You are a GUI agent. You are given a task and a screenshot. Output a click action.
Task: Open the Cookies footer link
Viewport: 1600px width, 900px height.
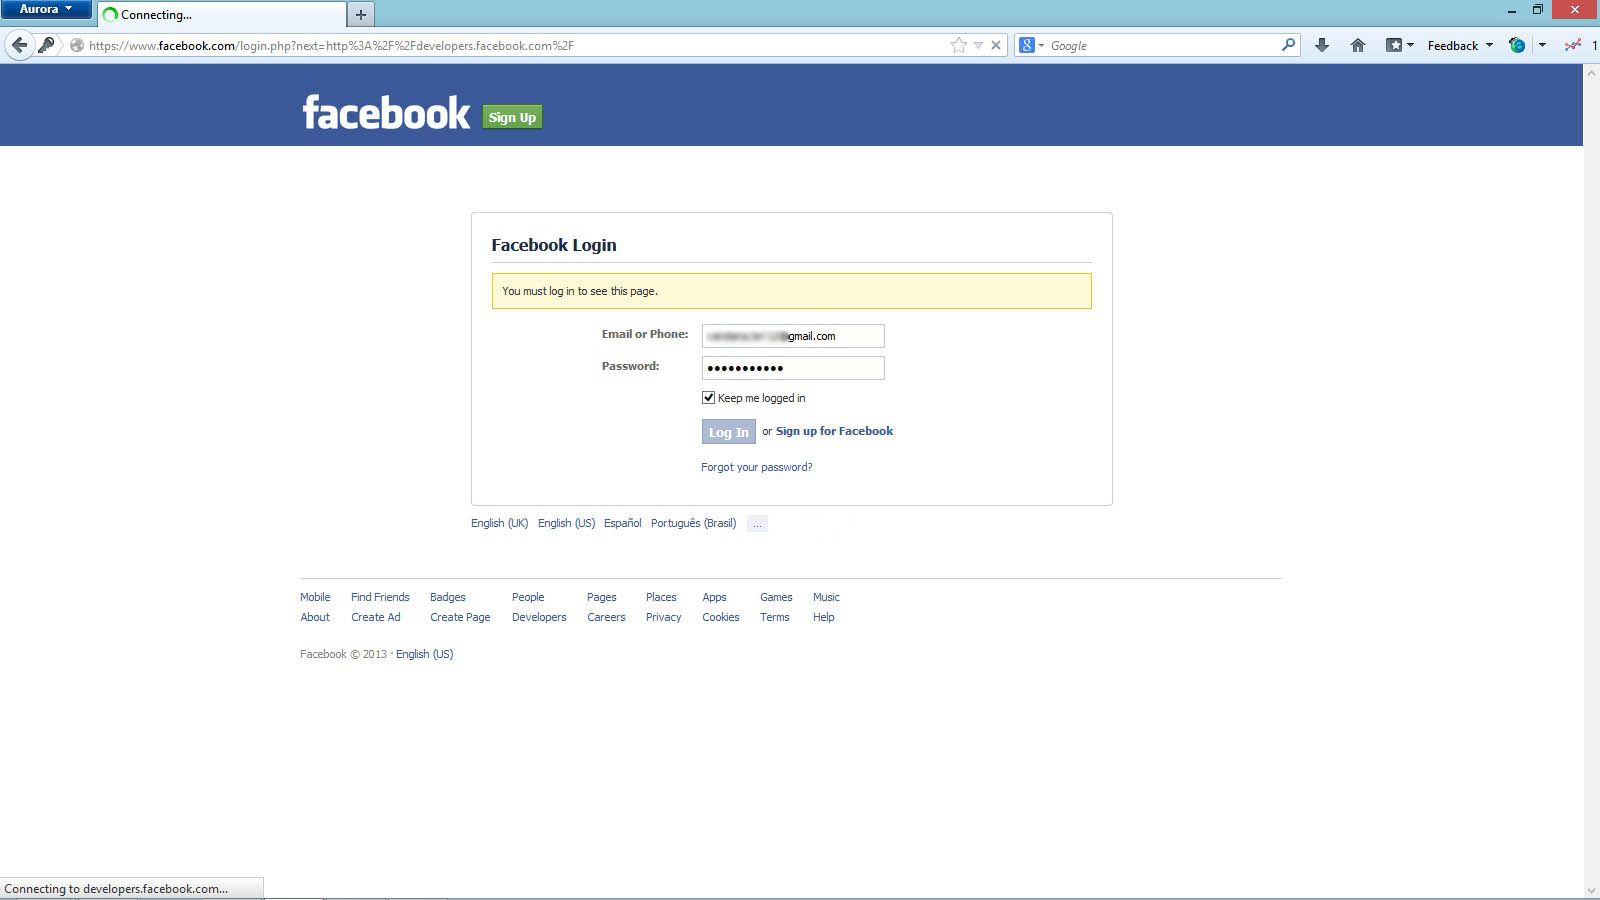721,617
